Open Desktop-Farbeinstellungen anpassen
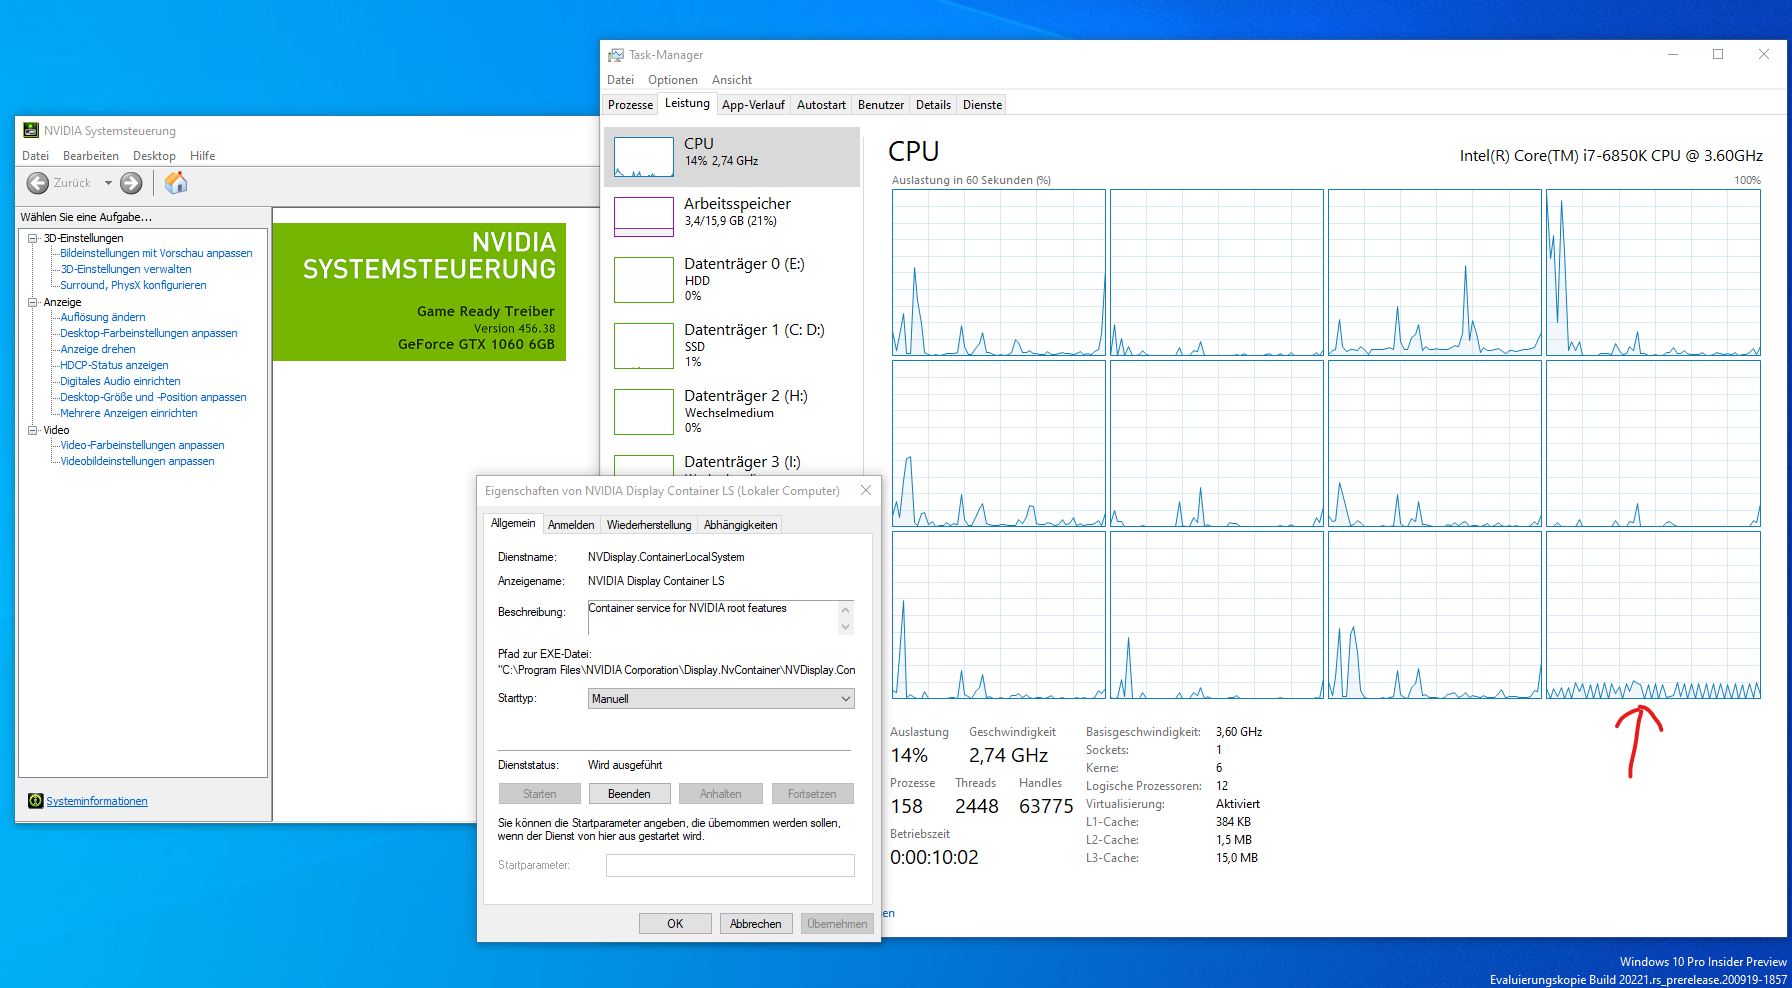 149,333
